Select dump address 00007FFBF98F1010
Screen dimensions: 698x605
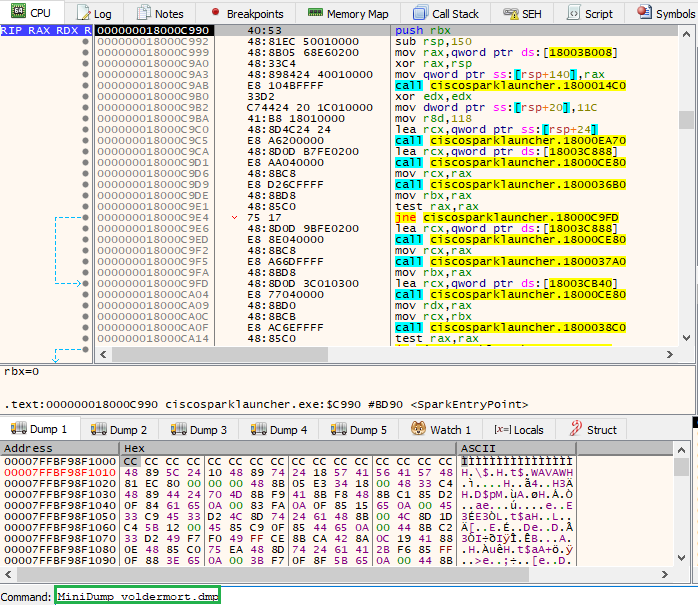click(x=60, y=472)
